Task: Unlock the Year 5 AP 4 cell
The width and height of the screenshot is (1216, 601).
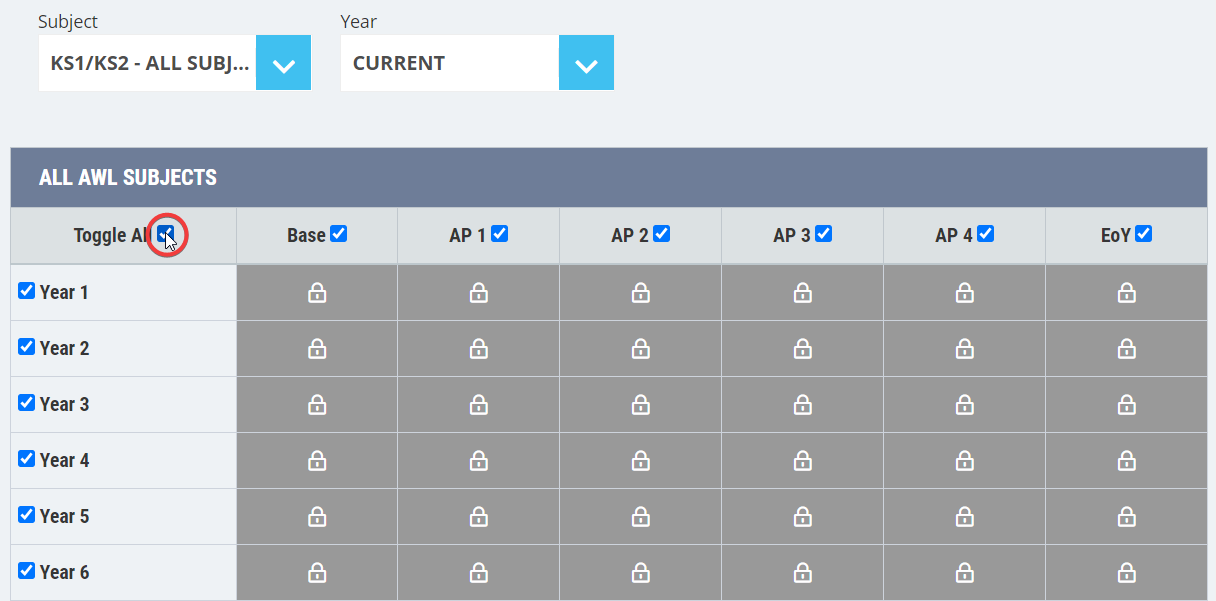Action: (965, 516)
